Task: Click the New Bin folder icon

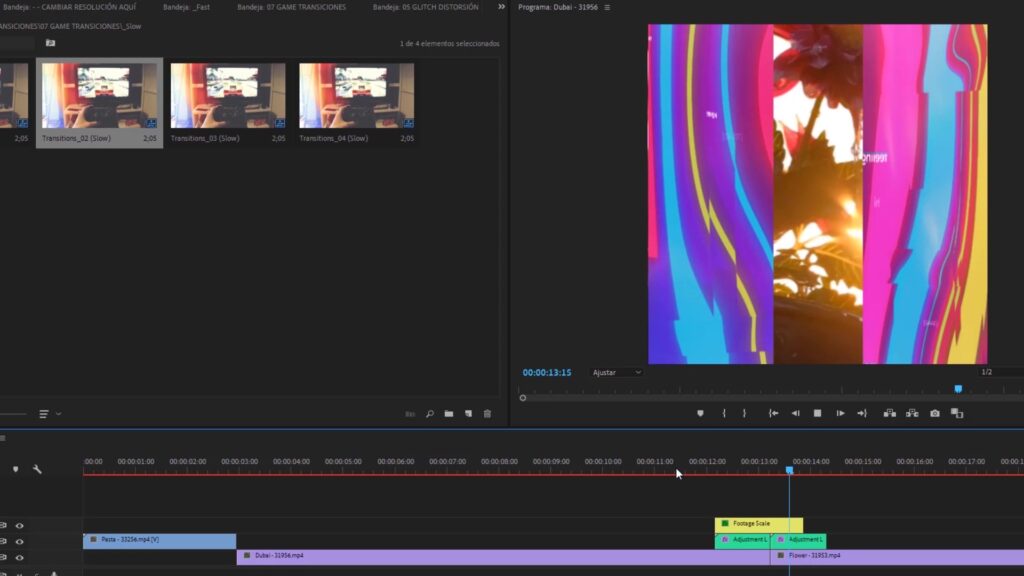Action: [449, 414]
